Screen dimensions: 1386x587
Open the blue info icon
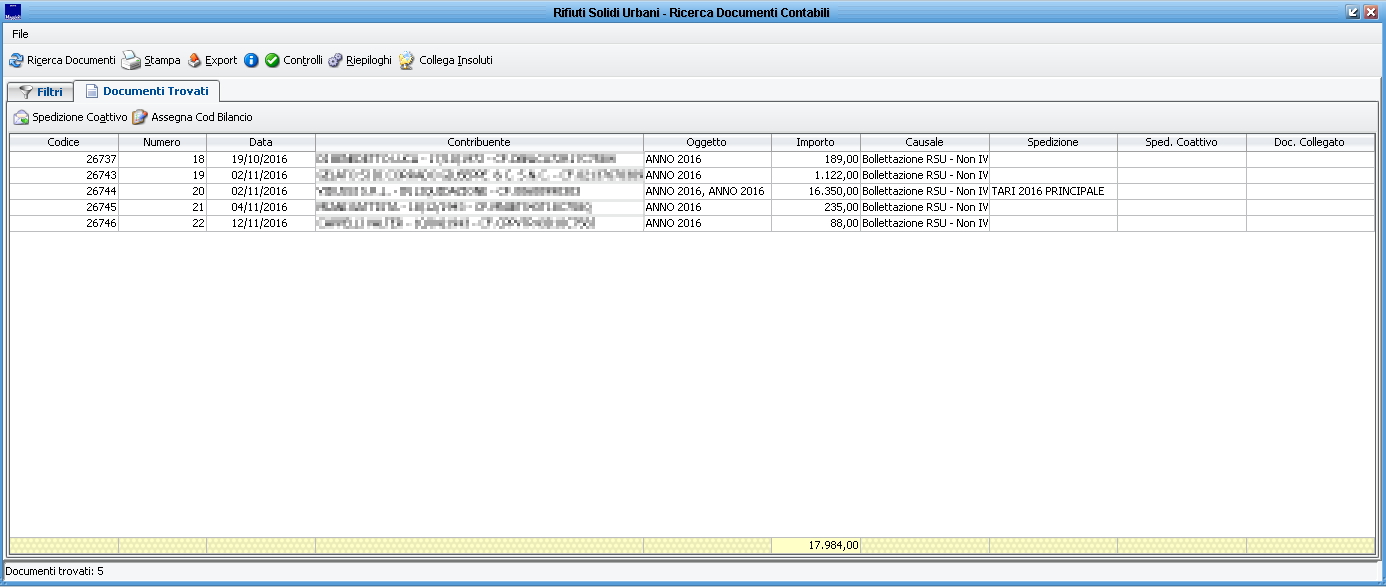[x=251, y=61]
